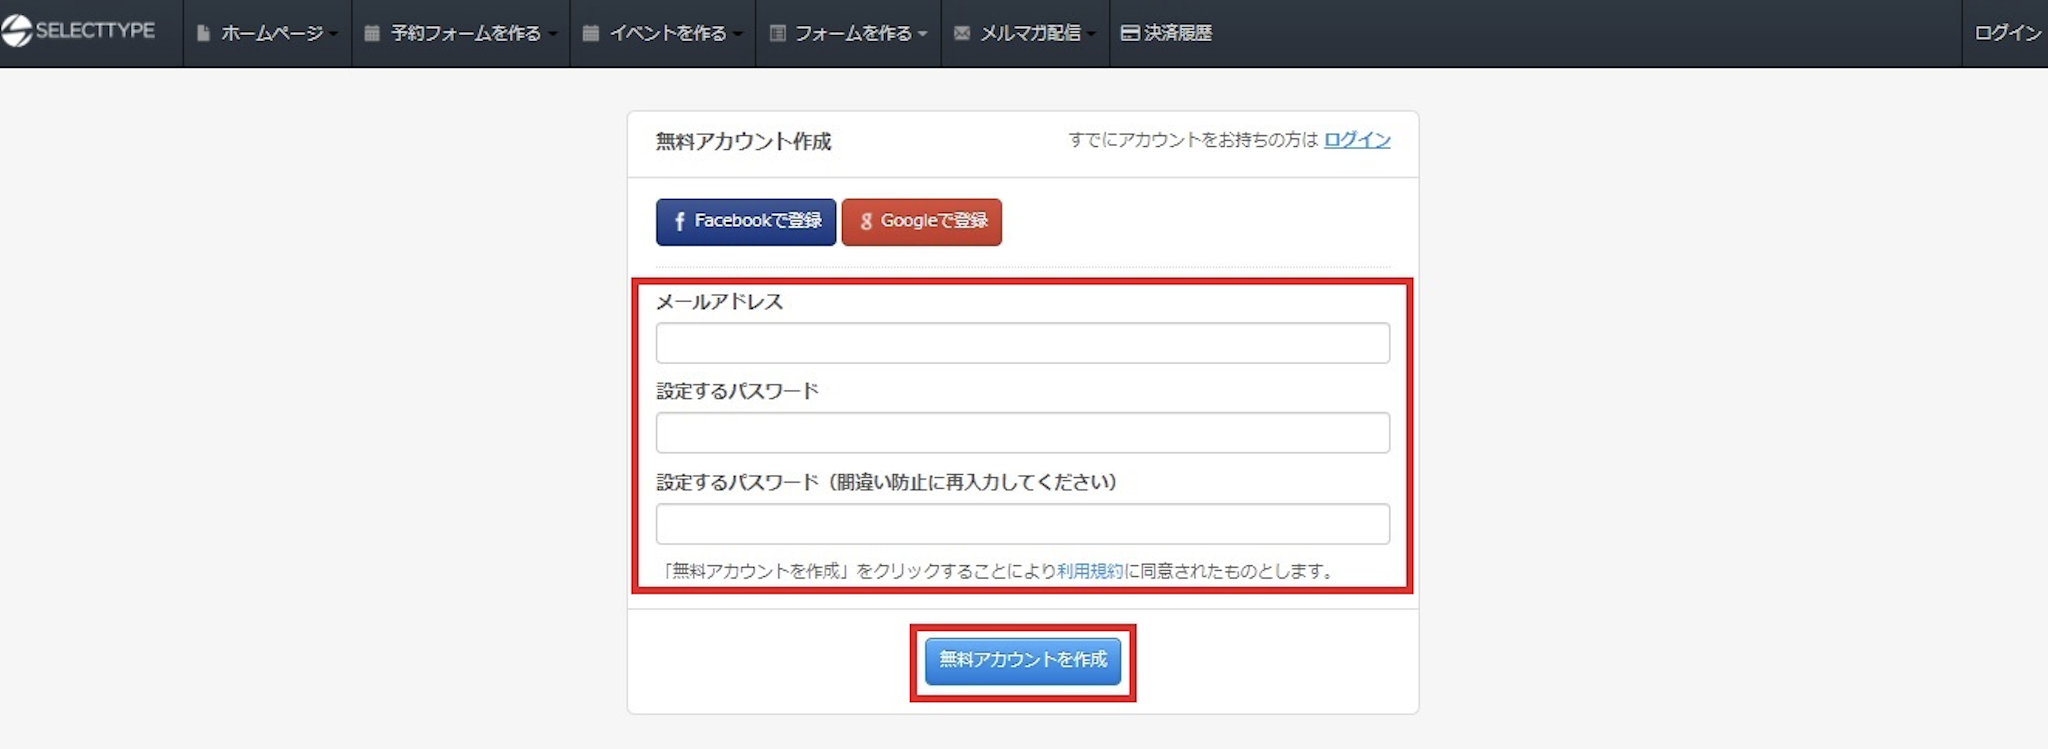Open the 利用規約 terms link
Screen dimensions: 2048x749
pos(1090,571)
